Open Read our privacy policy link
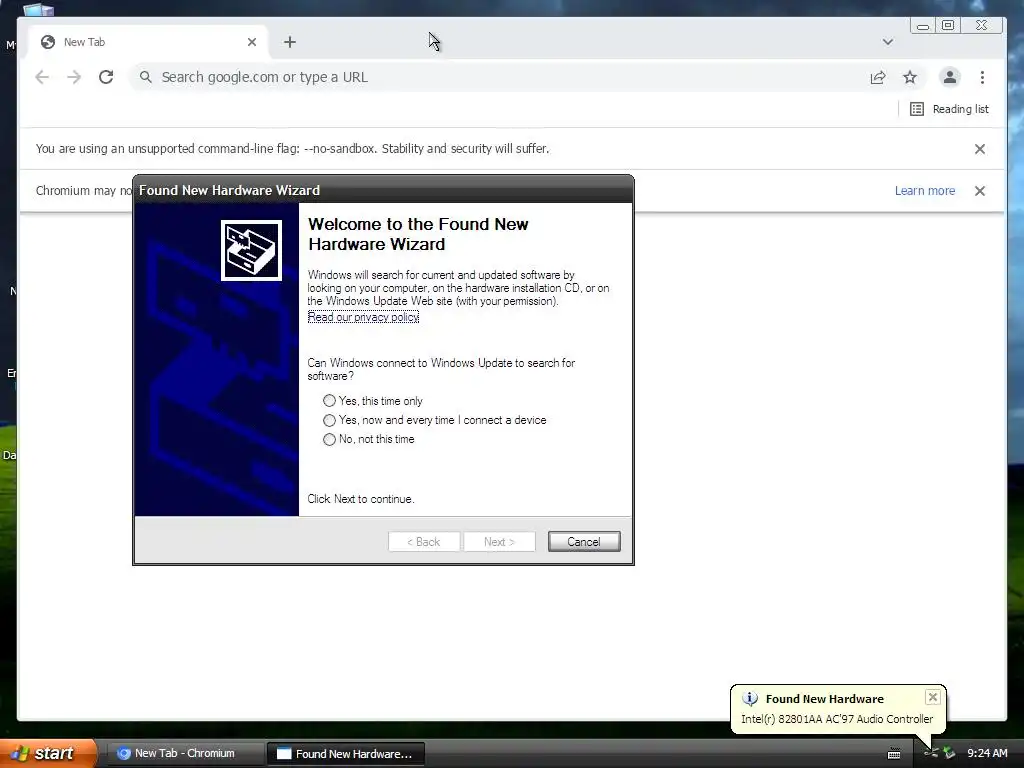 tap(363, 317)
